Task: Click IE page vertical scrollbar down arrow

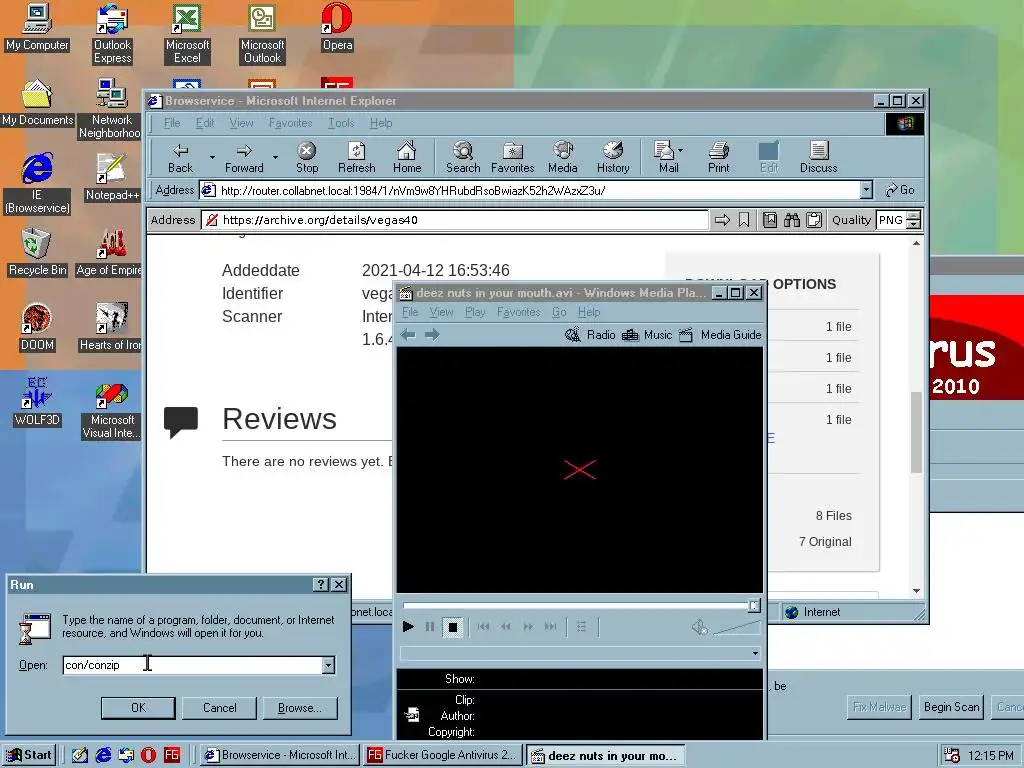Action: point(916,591)
